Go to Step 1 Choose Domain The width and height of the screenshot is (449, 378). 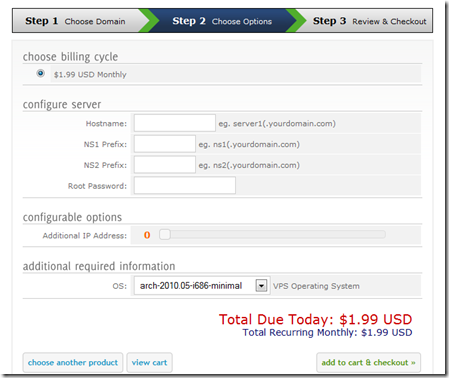pyautogui.click(x=75, y=21)
